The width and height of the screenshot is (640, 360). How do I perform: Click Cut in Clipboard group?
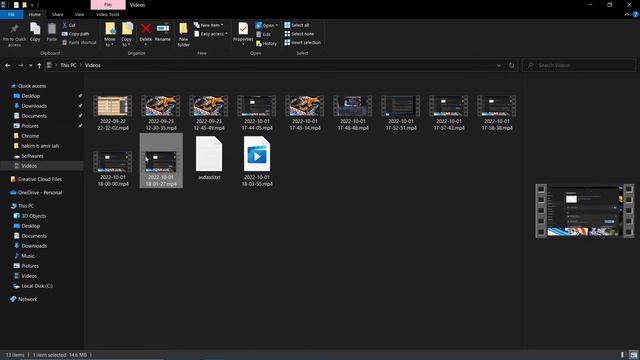pyautogui.click(x=69, y=25)
